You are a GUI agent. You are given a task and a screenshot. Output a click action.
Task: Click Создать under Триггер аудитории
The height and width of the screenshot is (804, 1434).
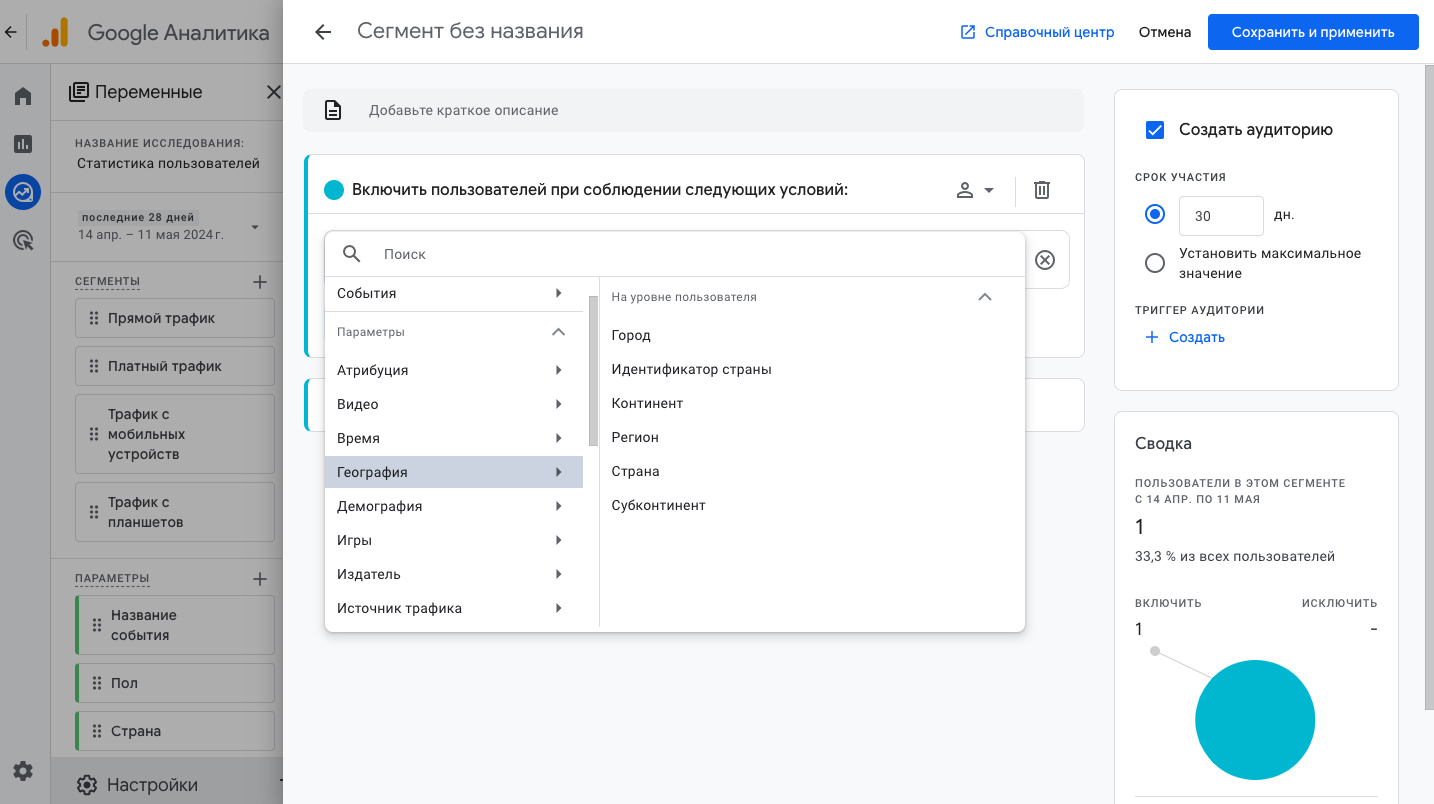tap(1185, 337)
